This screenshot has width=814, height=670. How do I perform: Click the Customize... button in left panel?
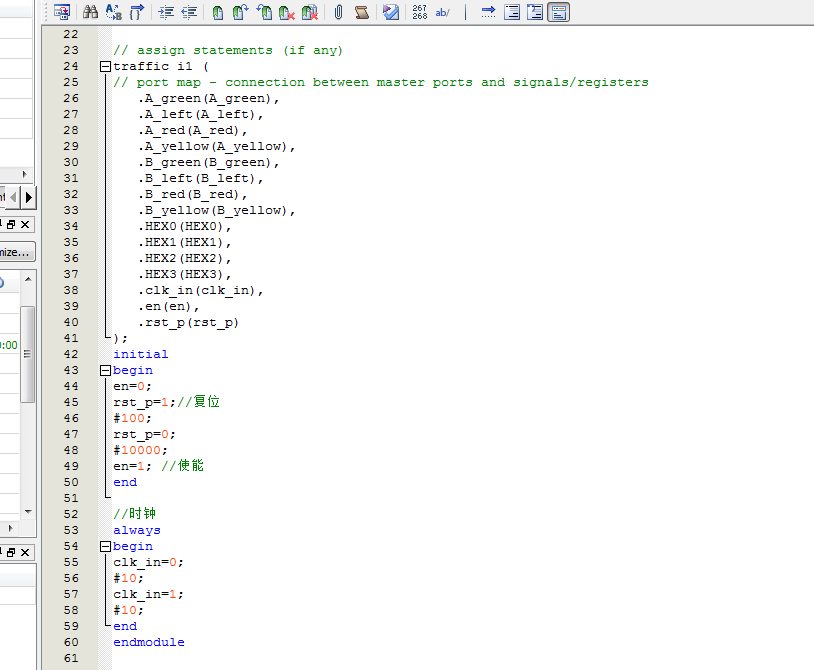pos(17,252)
